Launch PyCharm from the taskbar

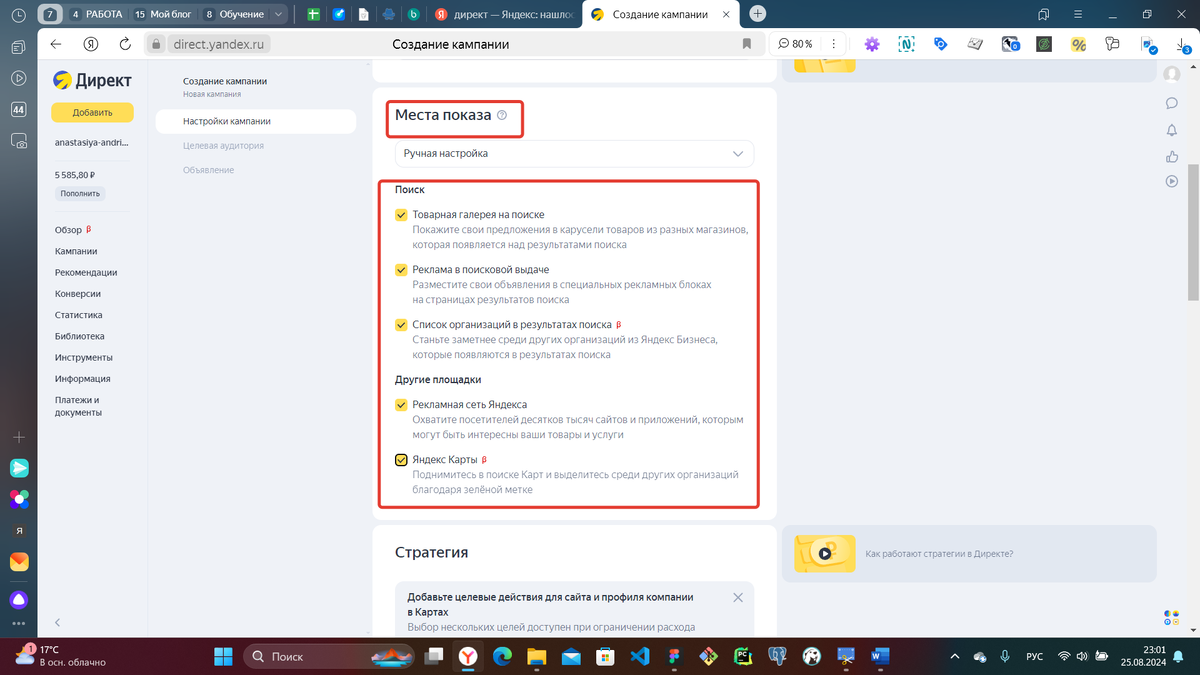click(x=743, y=656)
